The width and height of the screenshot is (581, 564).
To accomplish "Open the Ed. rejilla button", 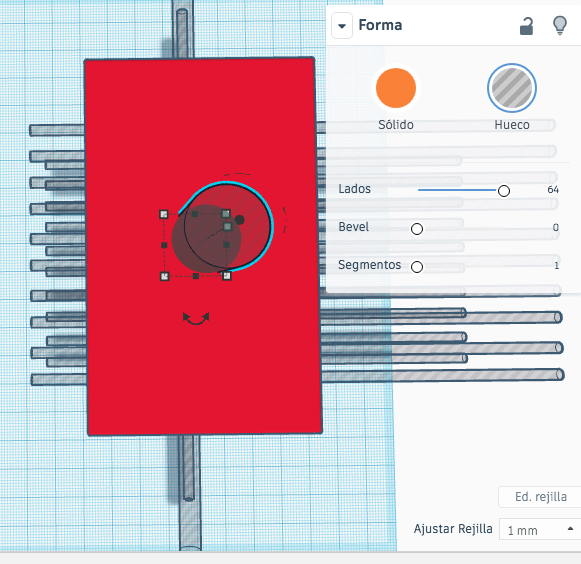I will click(541, 497).
